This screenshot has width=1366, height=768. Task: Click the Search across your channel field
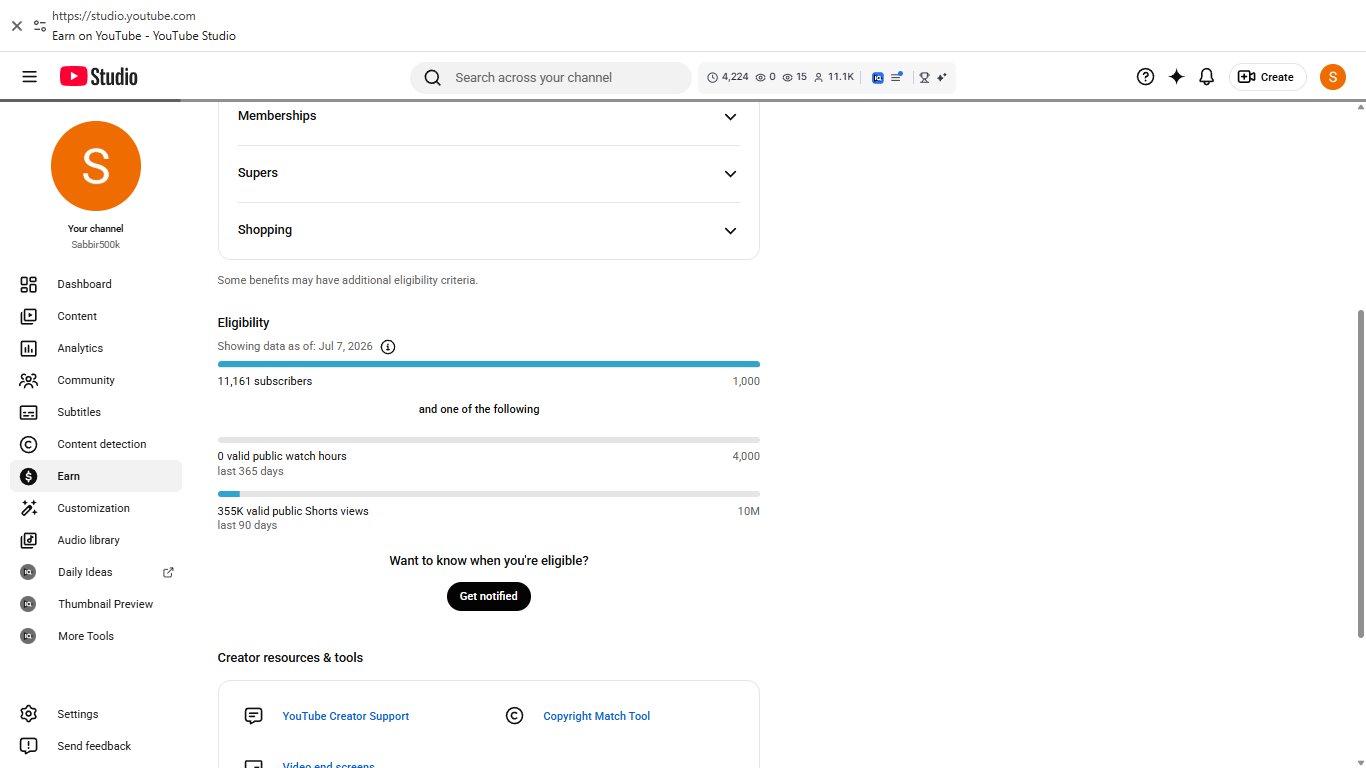(x=551, y=78)
